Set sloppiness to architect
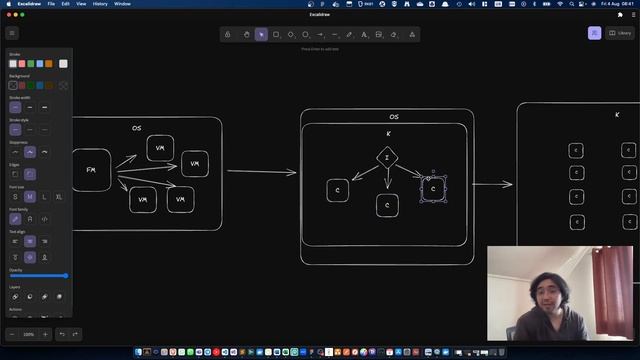640x360 pixels. click(15, 152)
